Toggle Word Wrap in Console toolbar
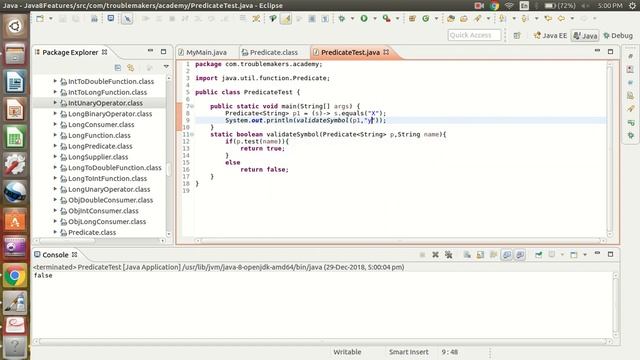 pyautogui.click(x=493, y=255)
